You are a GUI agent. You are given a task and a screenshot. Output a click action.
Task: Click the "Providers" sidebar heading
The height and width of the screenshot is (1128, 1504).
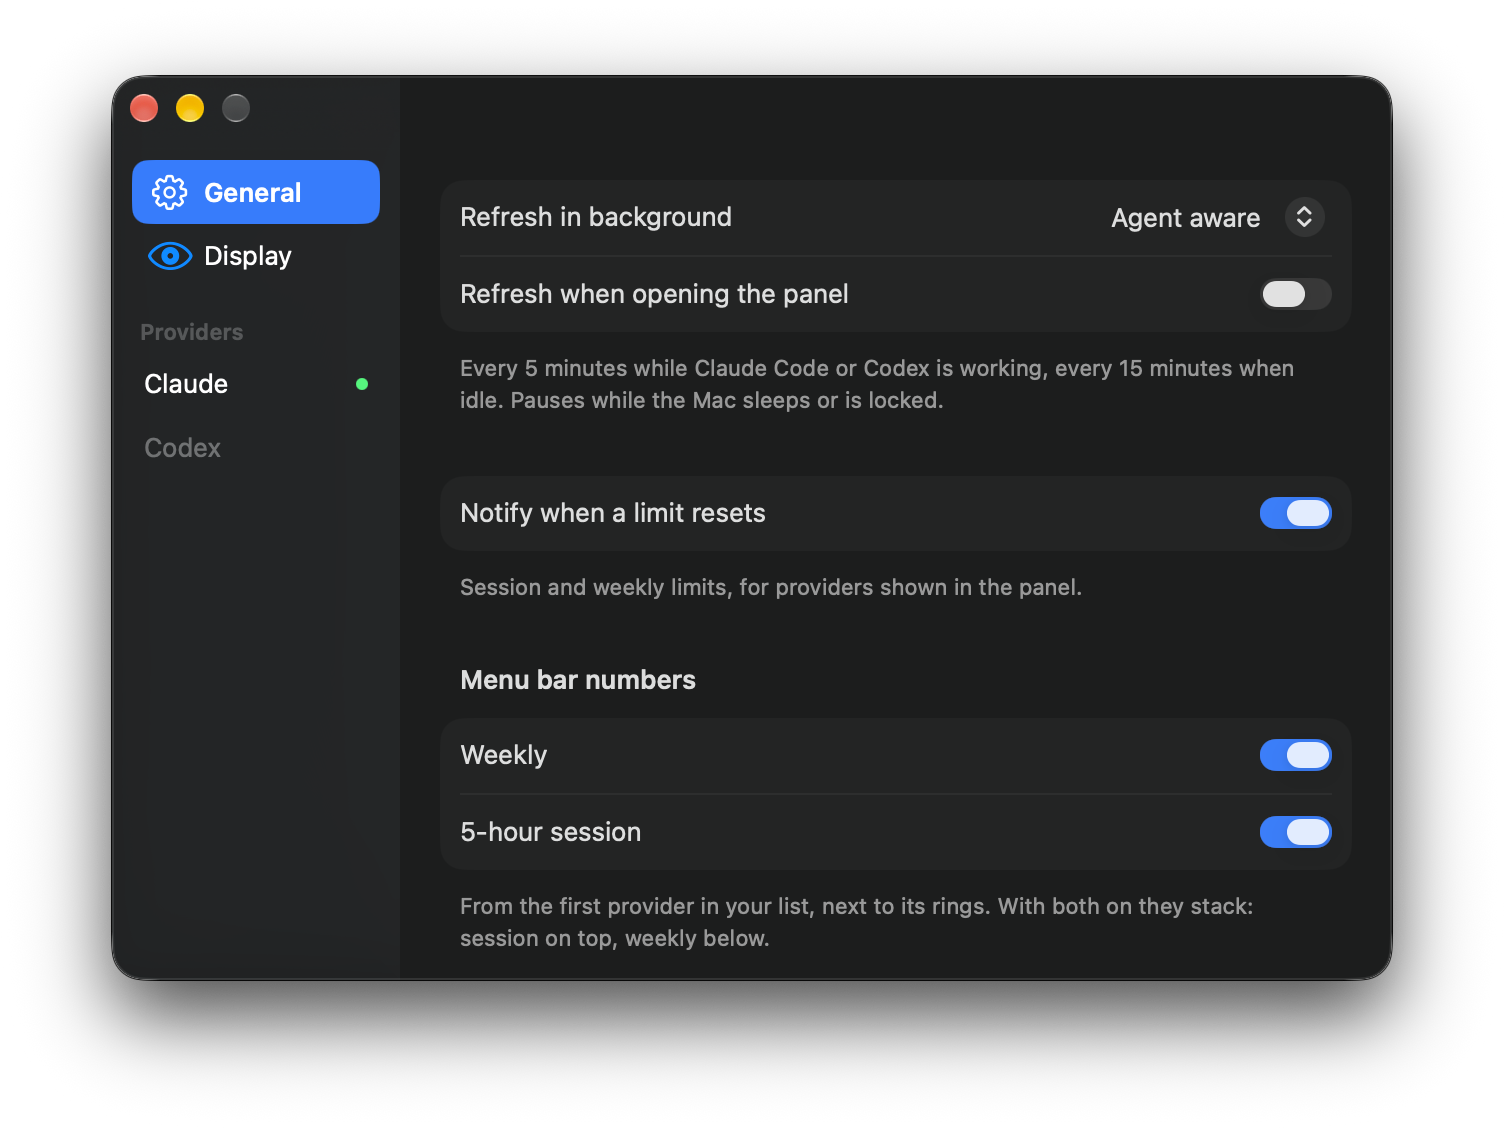pos(192,332)
